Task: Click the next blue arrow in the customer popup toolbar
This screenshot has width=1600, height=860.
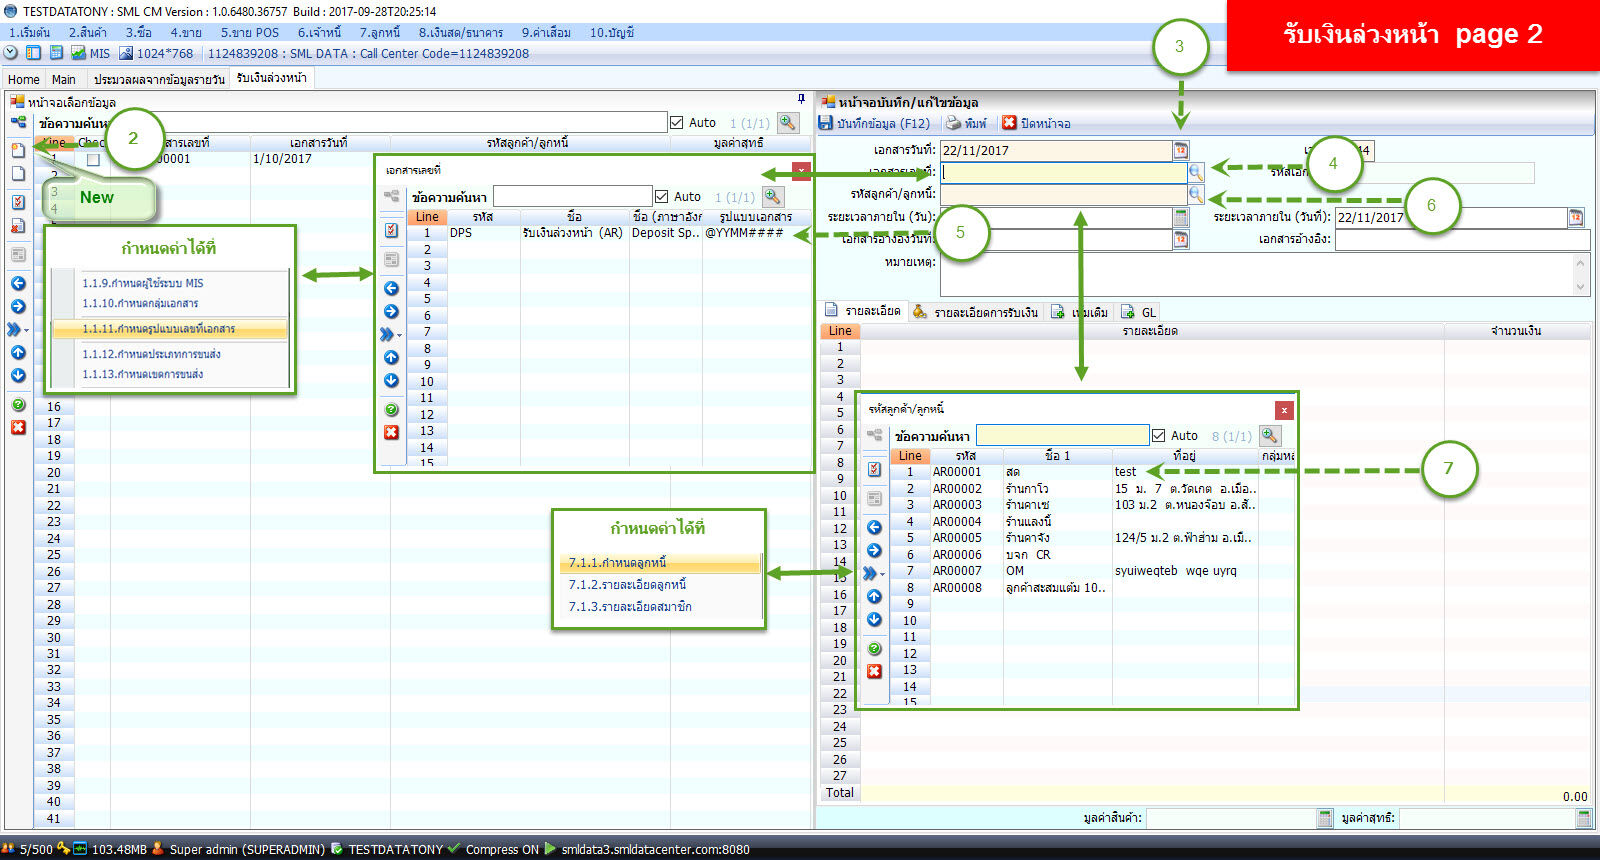Action: click(x=874, y=551)
